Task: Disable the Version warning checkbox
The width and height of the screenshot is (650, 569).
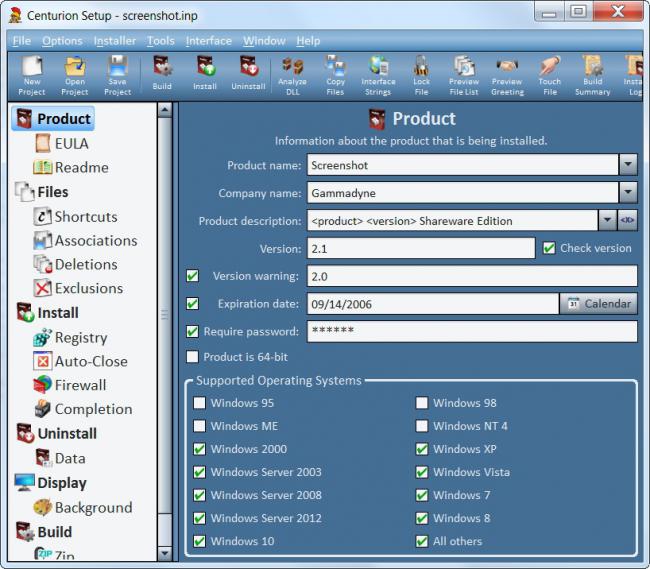Action: [192, 276]
